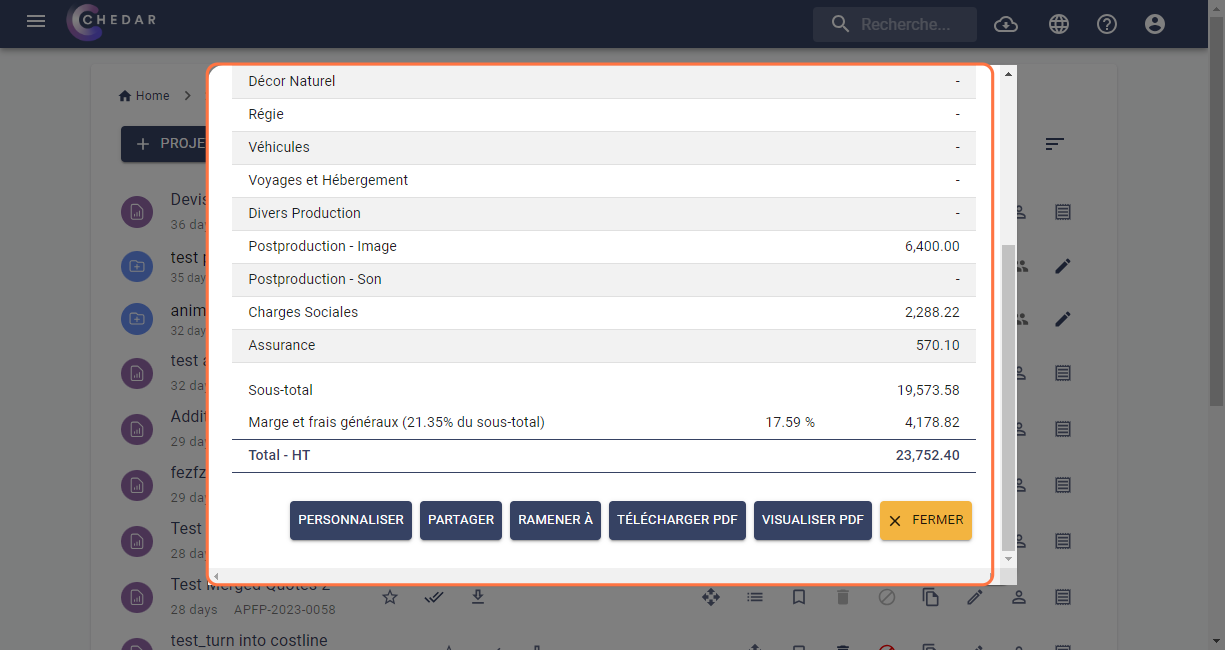Click pencil icon on the anim row

click(1063, 319)
